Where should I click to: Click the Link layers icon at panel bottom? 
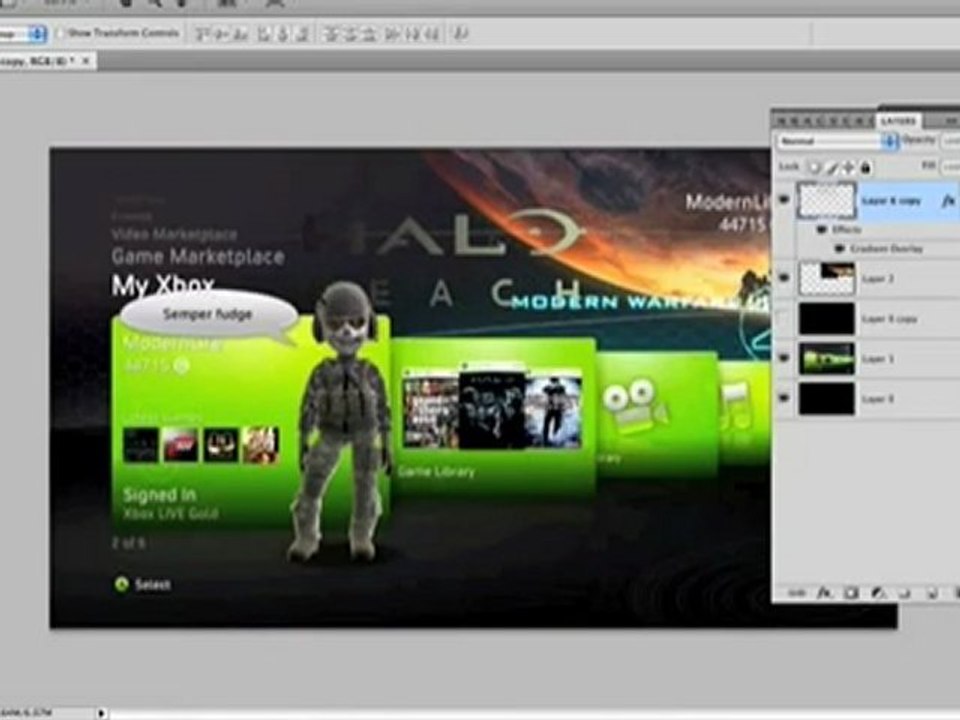796,593
